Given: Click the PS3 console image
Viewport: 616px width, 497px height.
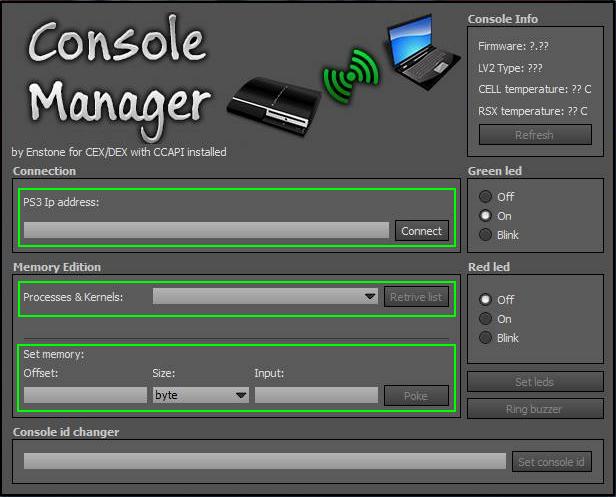Looking at the screenshot, I should coord(274,106).
